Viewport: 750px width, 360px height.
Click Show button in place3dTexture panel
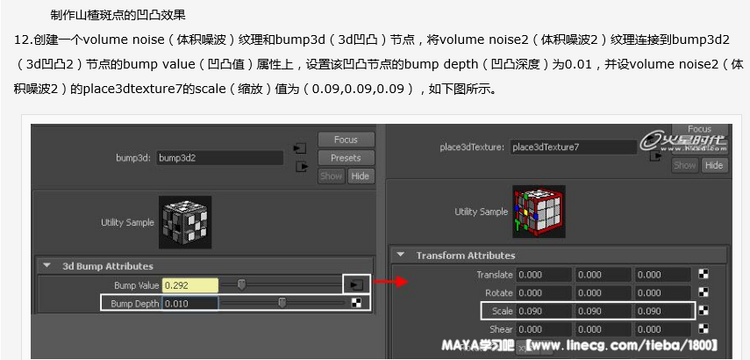[x=684, y=165]
